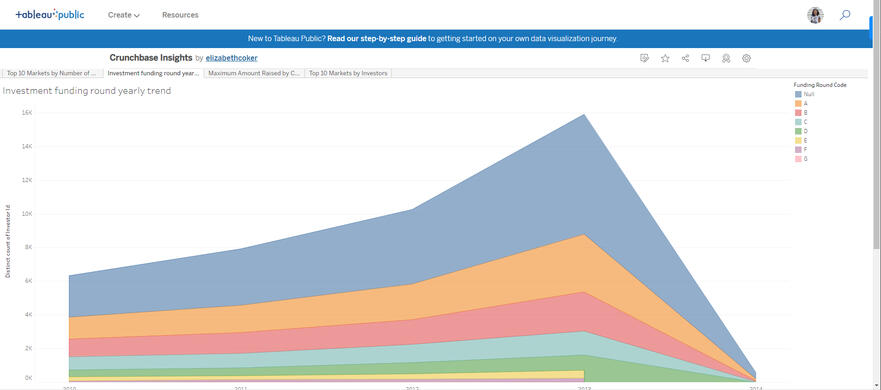
Task: Click the 16K y-axis label
Action: point(27,113)
